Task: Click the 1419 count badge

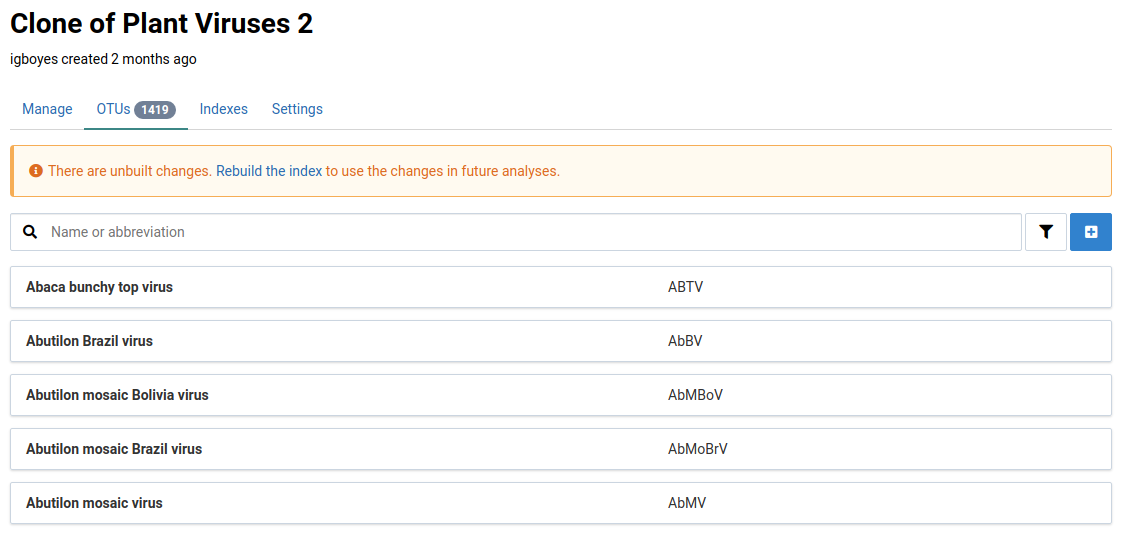Action: [155, 110]
